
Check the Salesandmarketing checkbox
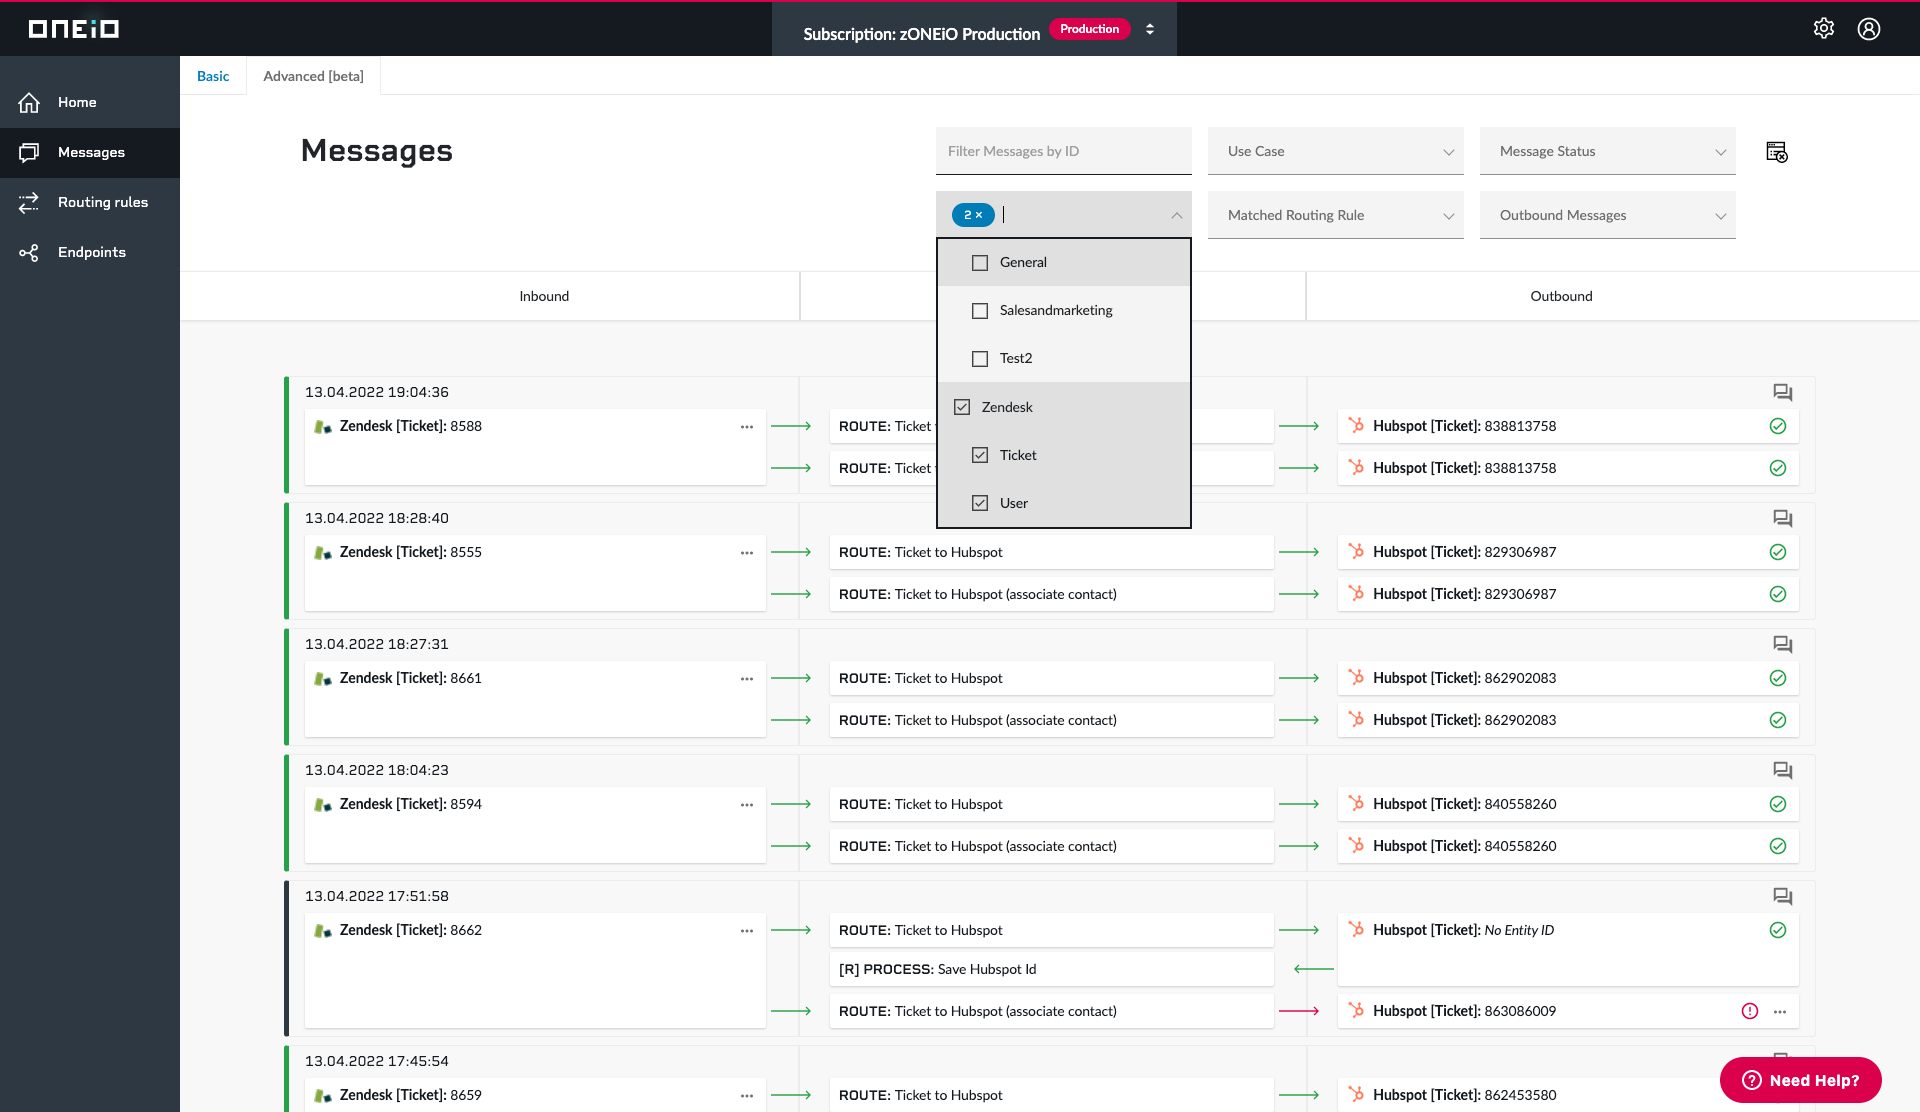click(980, 311)
